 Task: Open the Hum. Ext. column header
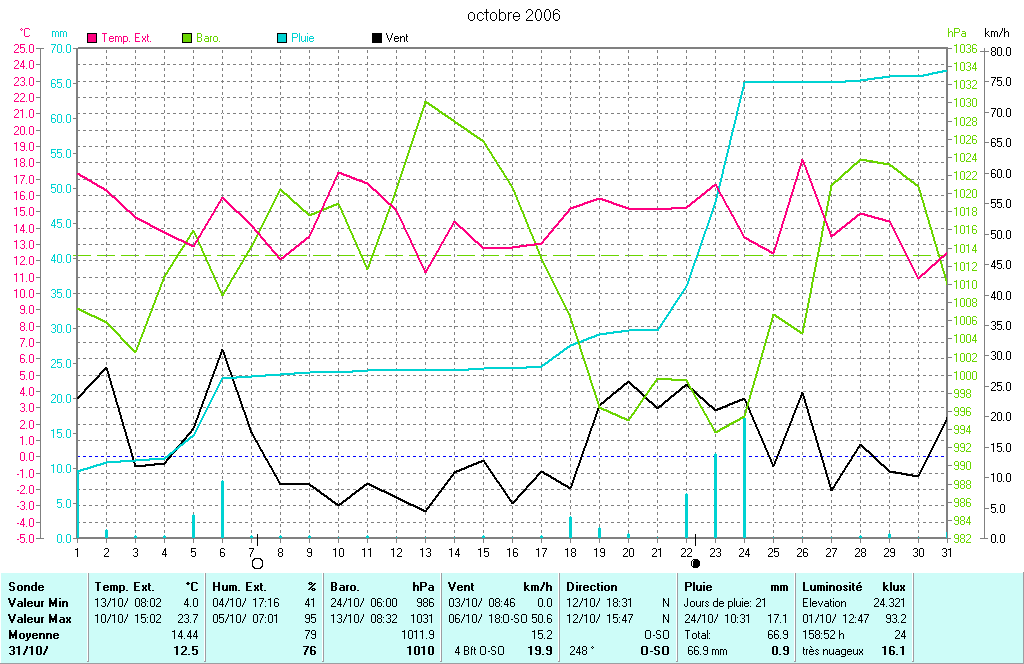pos(239,587)
